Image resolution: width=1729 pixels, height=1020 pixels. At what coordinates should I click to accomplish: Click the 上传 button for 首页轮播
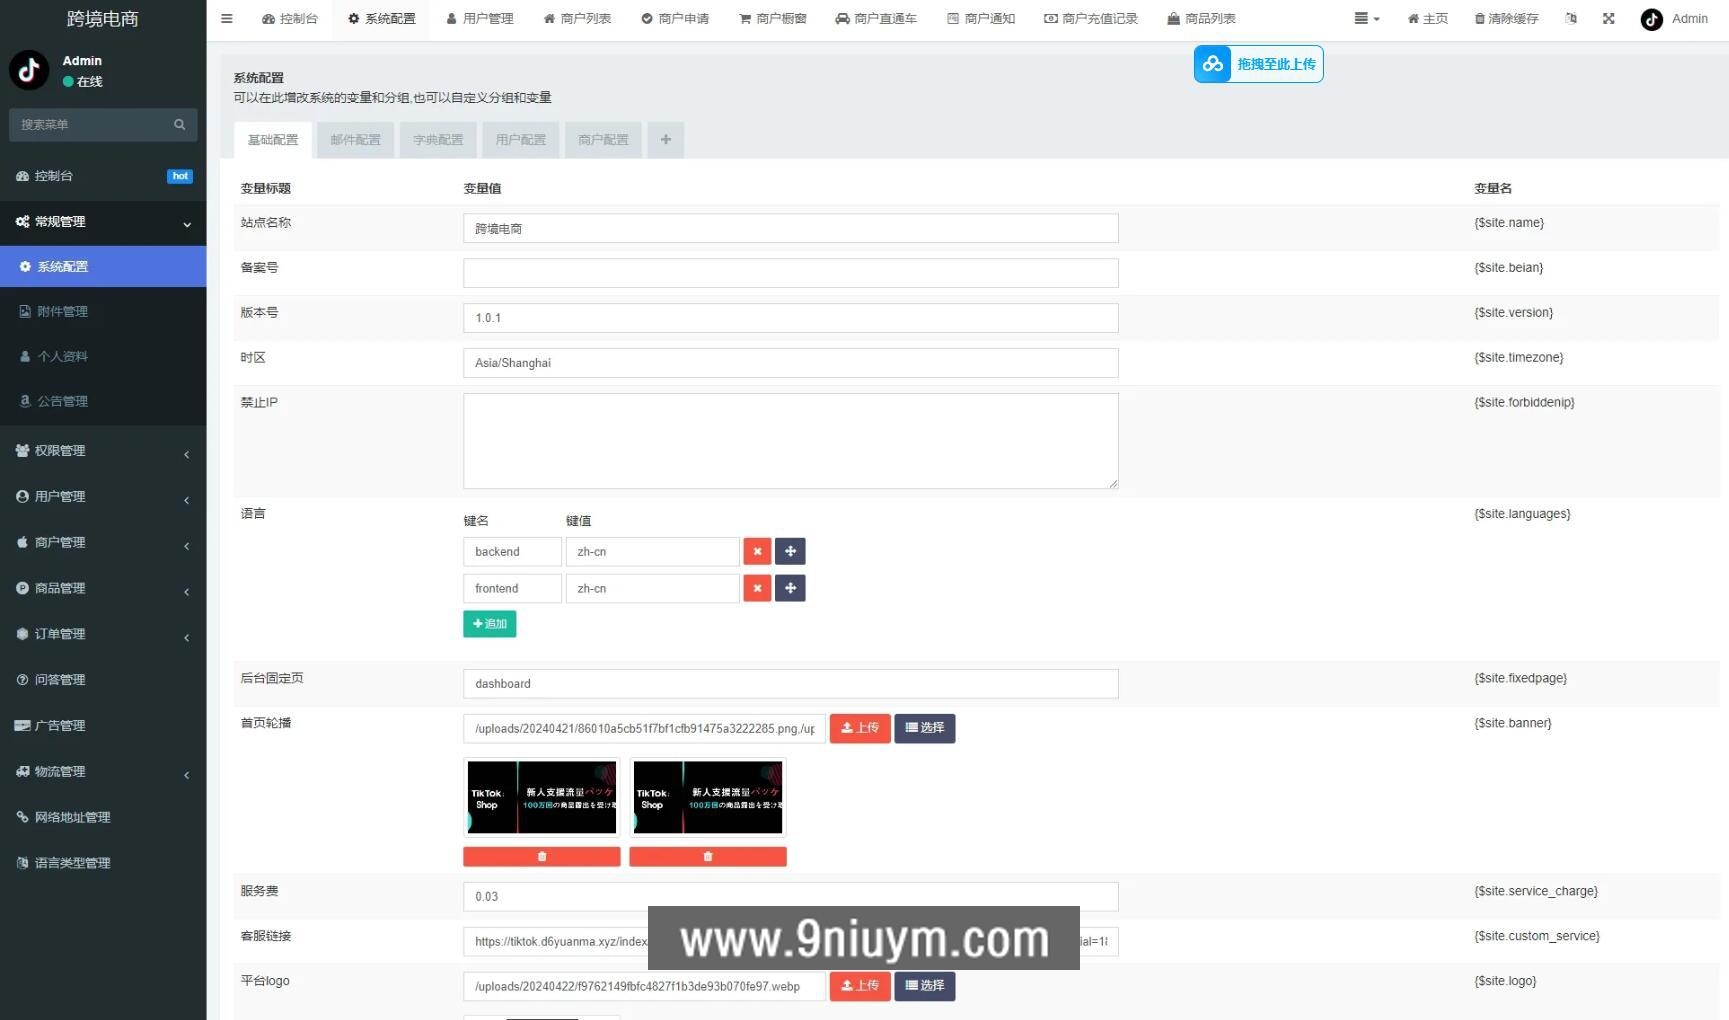(859, 728)
